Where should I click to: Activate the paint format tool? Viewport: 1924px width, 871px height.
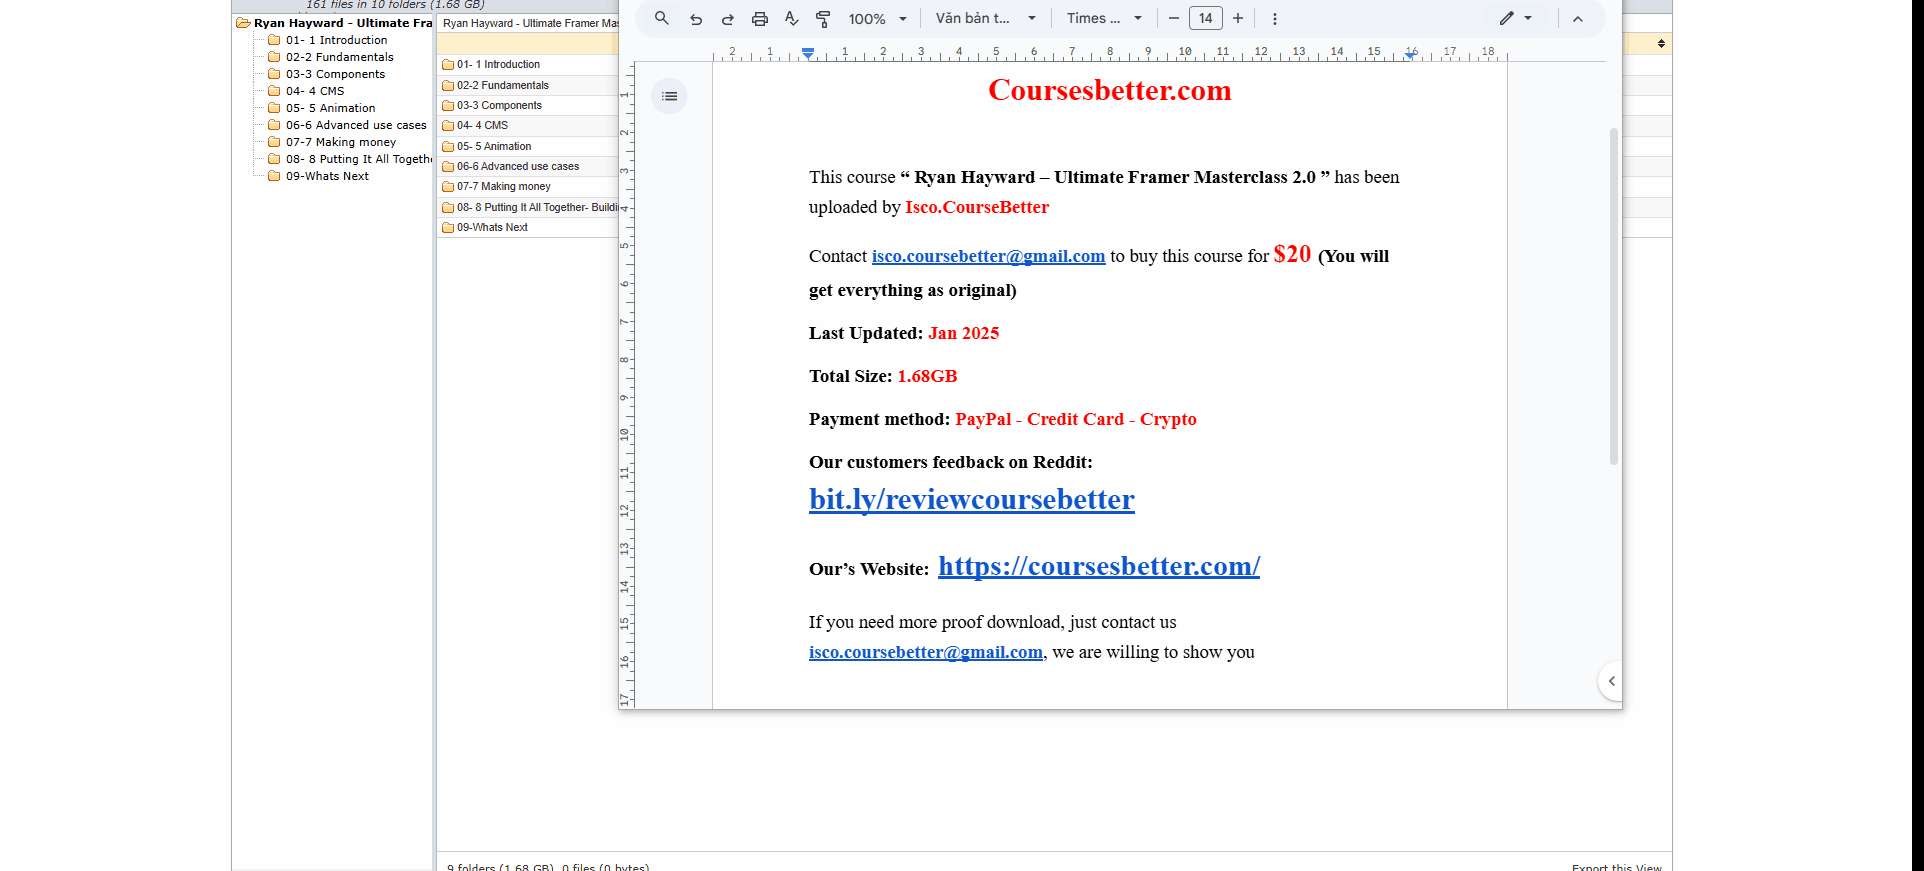coord(824,18)
